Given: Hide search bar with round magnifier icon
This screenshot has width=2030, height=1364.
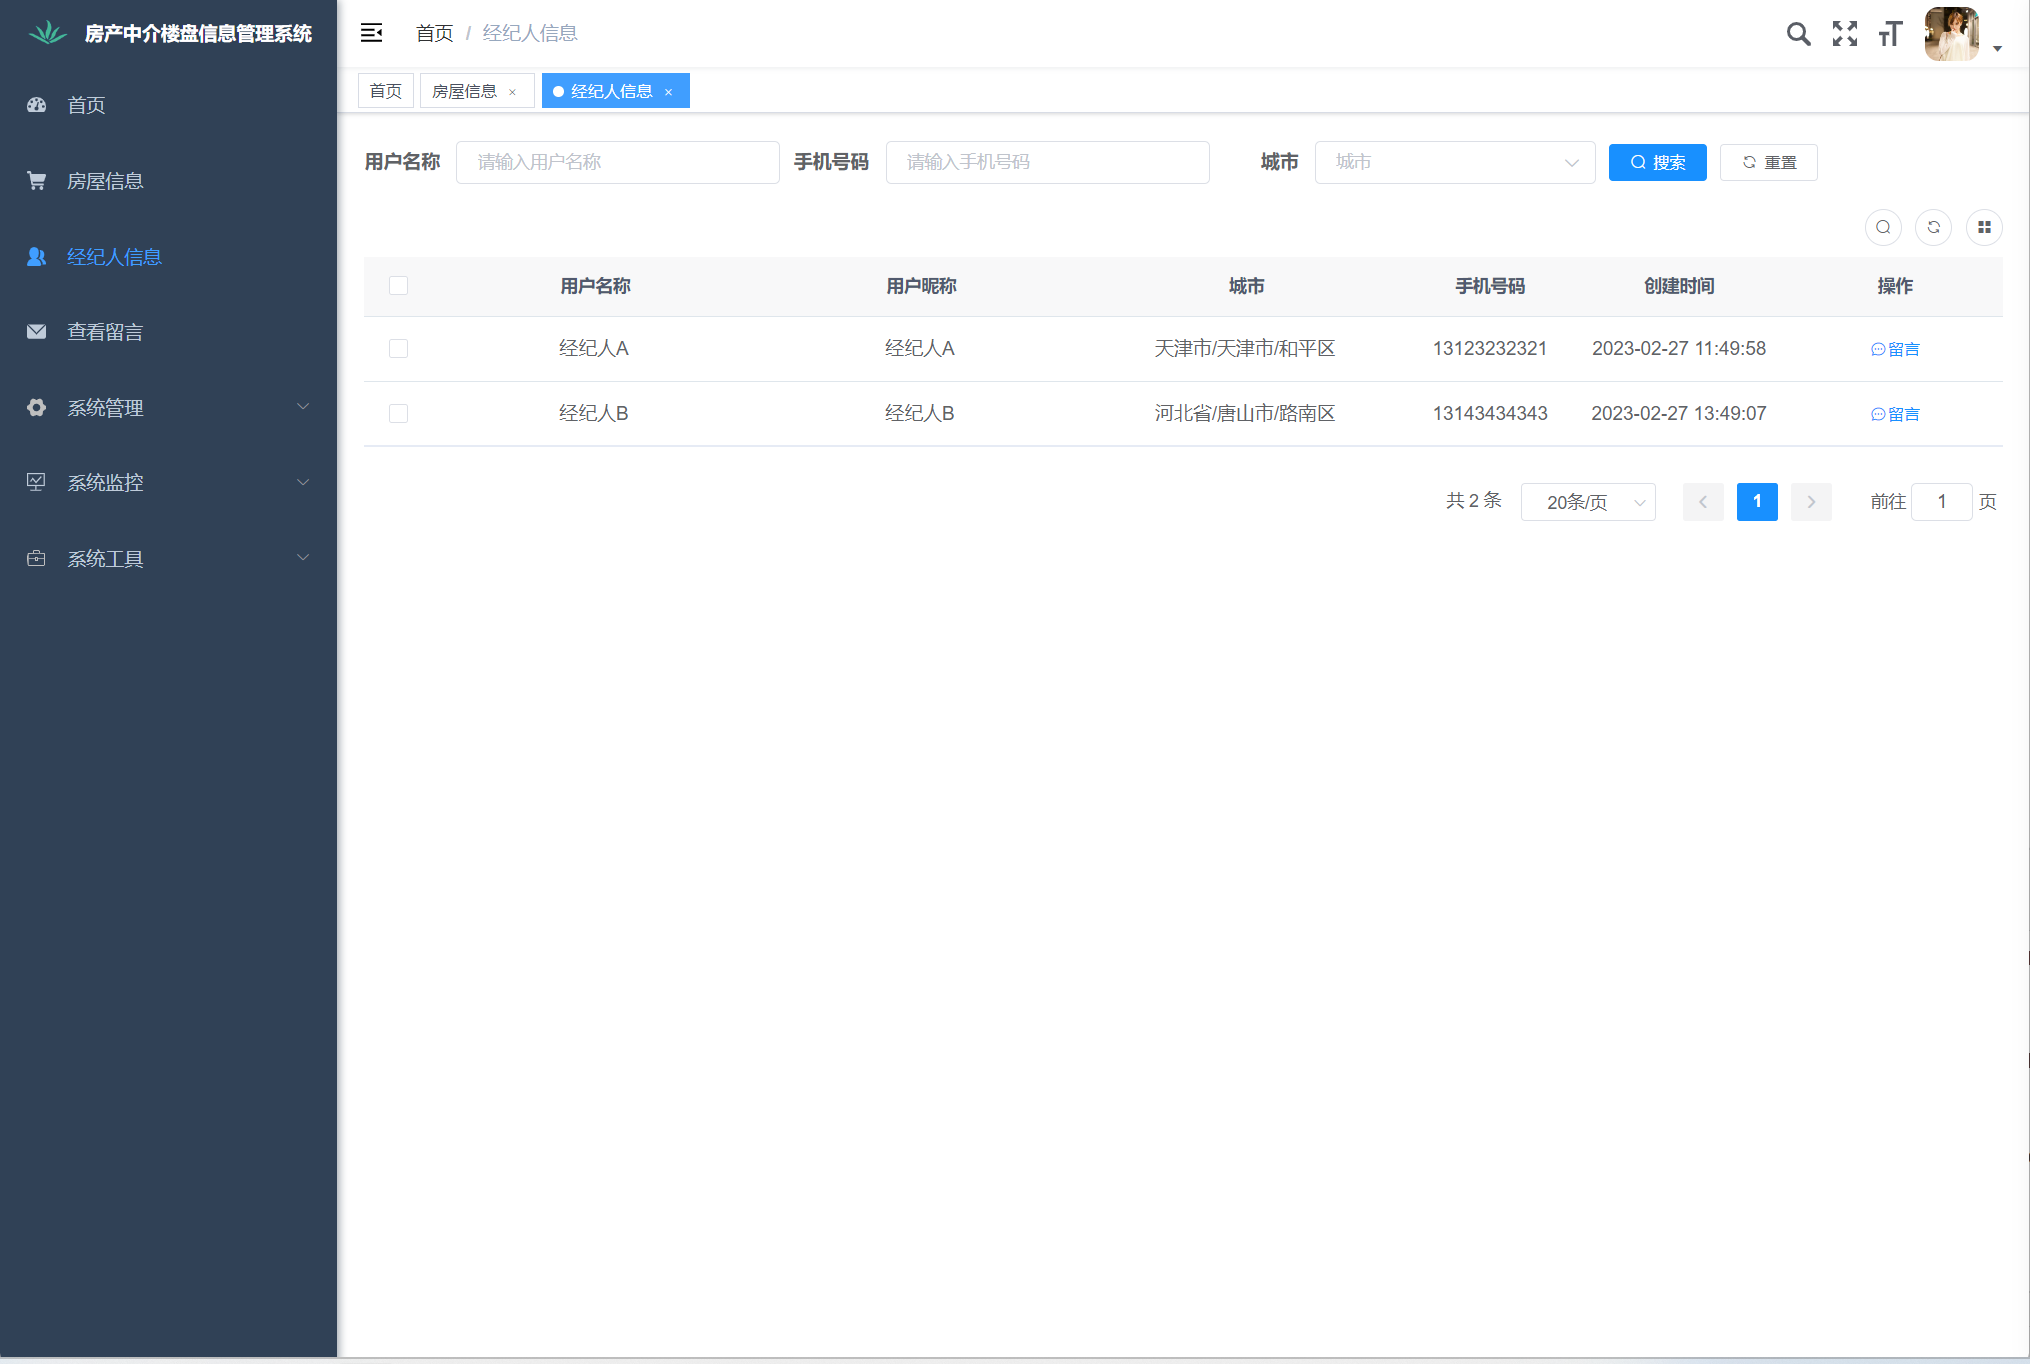Looking at the screenshot, I should point(1883,227).
